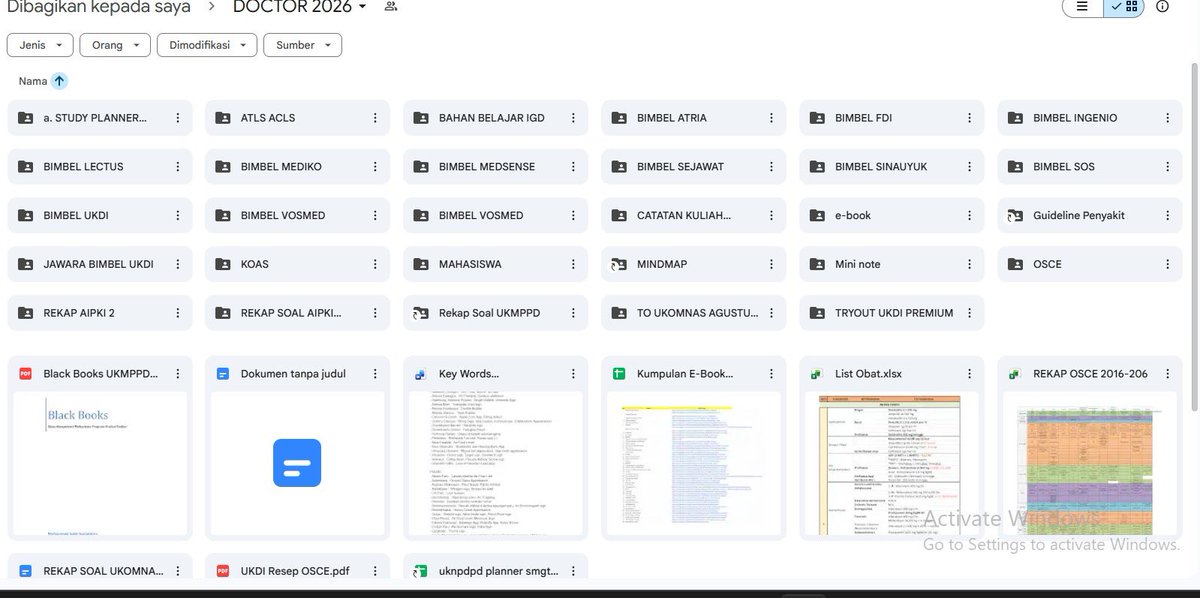
Task: Open more options for Key Words file
Action: click(x=573, y=374)
